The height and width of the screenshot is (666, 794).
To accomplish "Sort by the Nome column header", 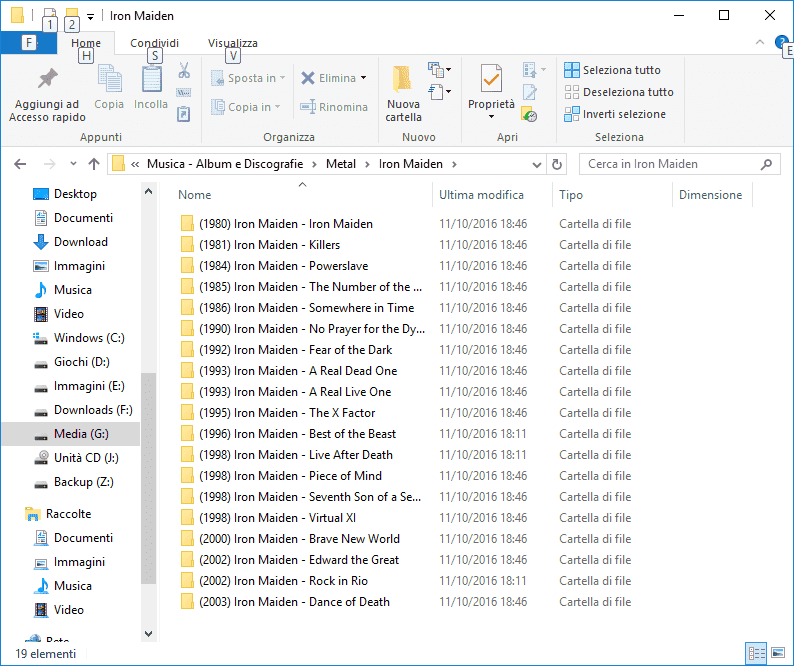I will [194, 195].
